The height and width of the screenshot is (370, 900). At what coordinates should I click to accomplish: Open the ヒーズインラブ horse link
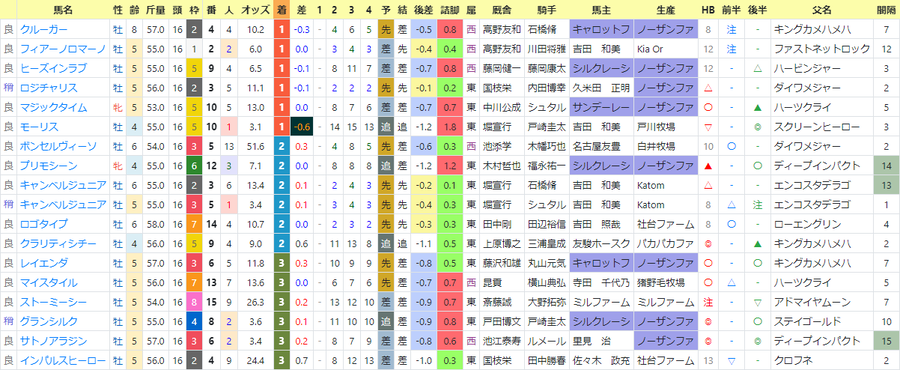click(53, 68)
